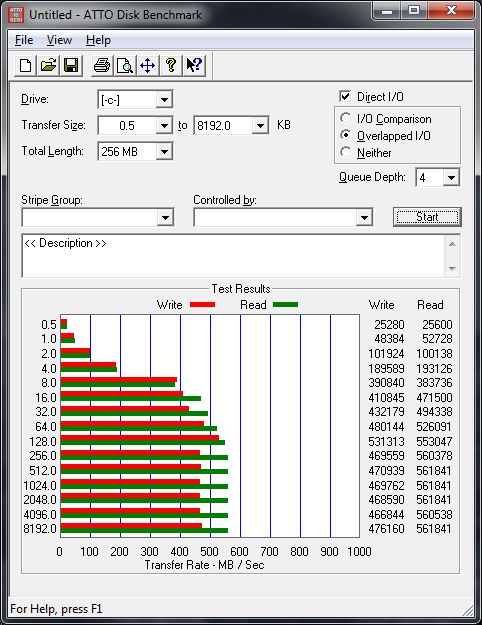The image size is (482, 625).
Task: Select the I/O Comparison radio button
Action: coord(345,118)
